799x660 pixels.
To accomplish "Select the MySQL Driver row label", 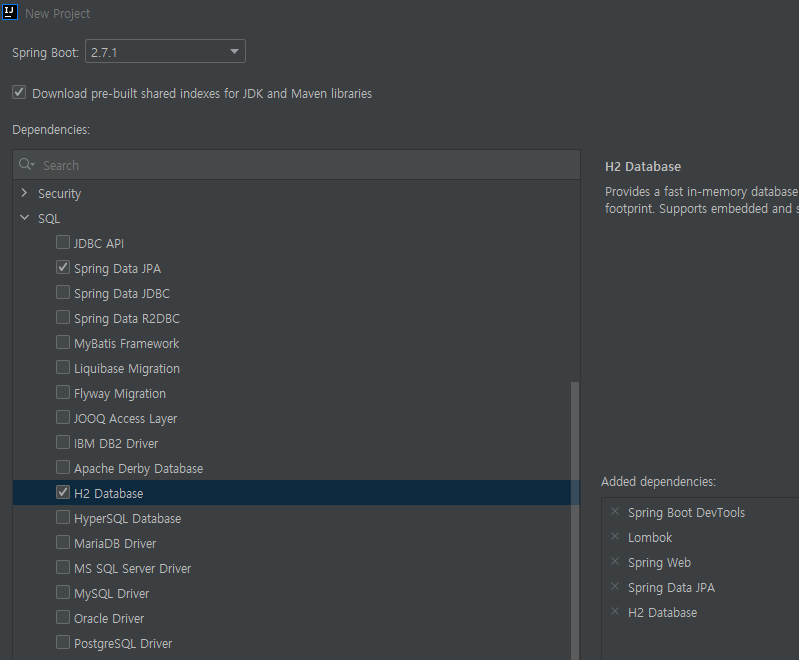I will pos(111,593).
